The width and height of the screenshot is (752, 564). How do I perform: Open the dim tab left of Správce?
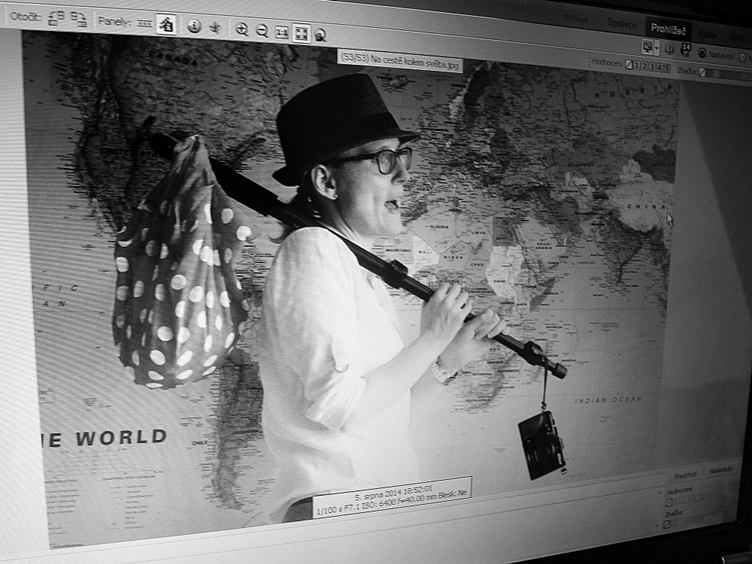pyautogui.click(x=576, y=20)
